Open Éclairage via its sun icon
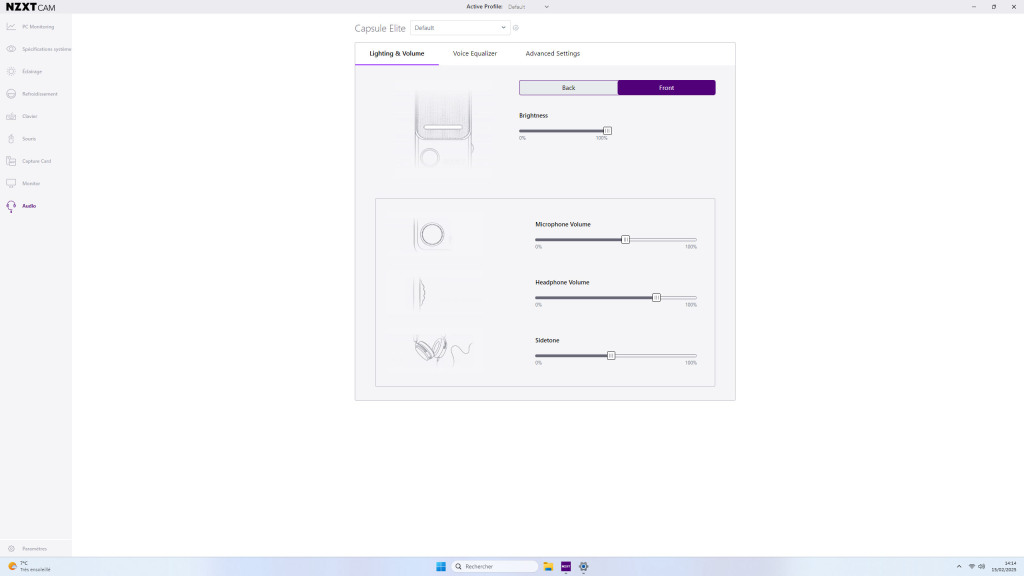Image resolution: width=1024 pixels, height=576 pixels. coord(11,71)
